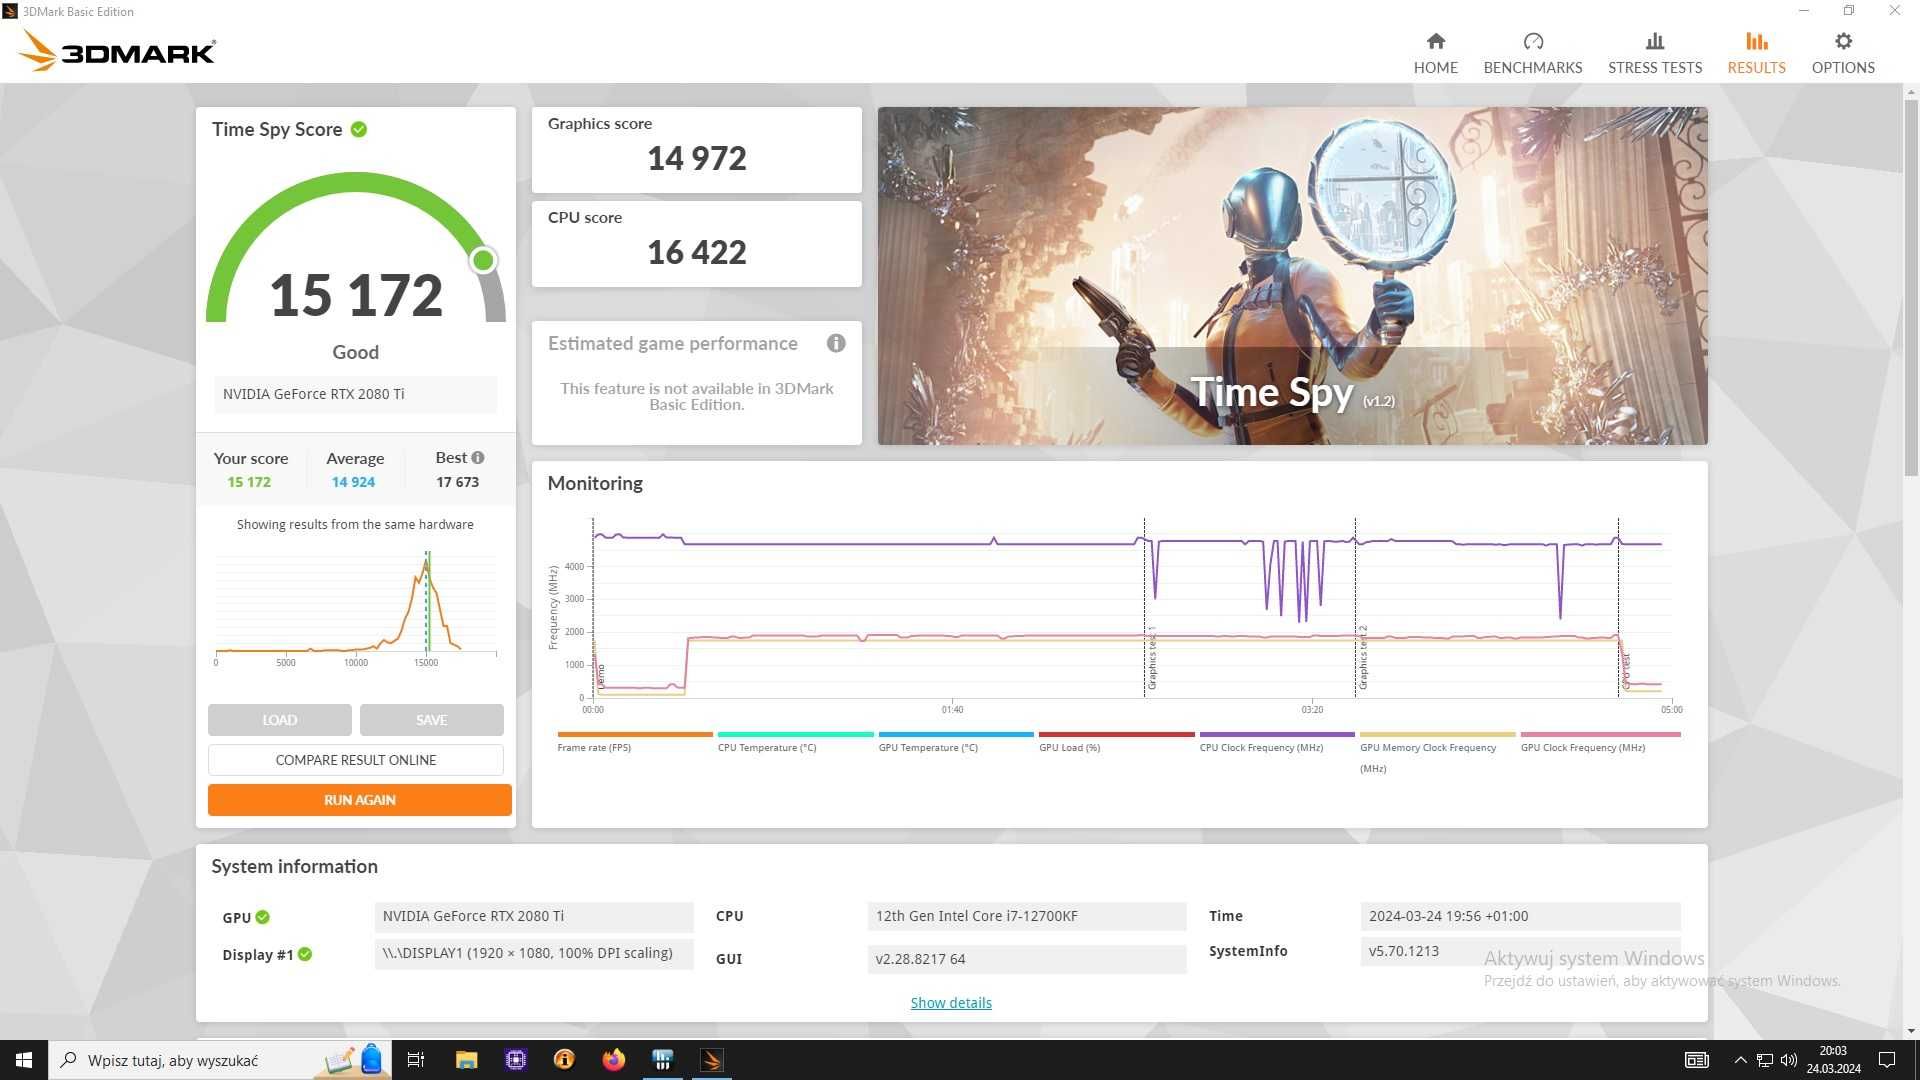Click the COMPARE RESULT ONLINE button

pos(356,760)
